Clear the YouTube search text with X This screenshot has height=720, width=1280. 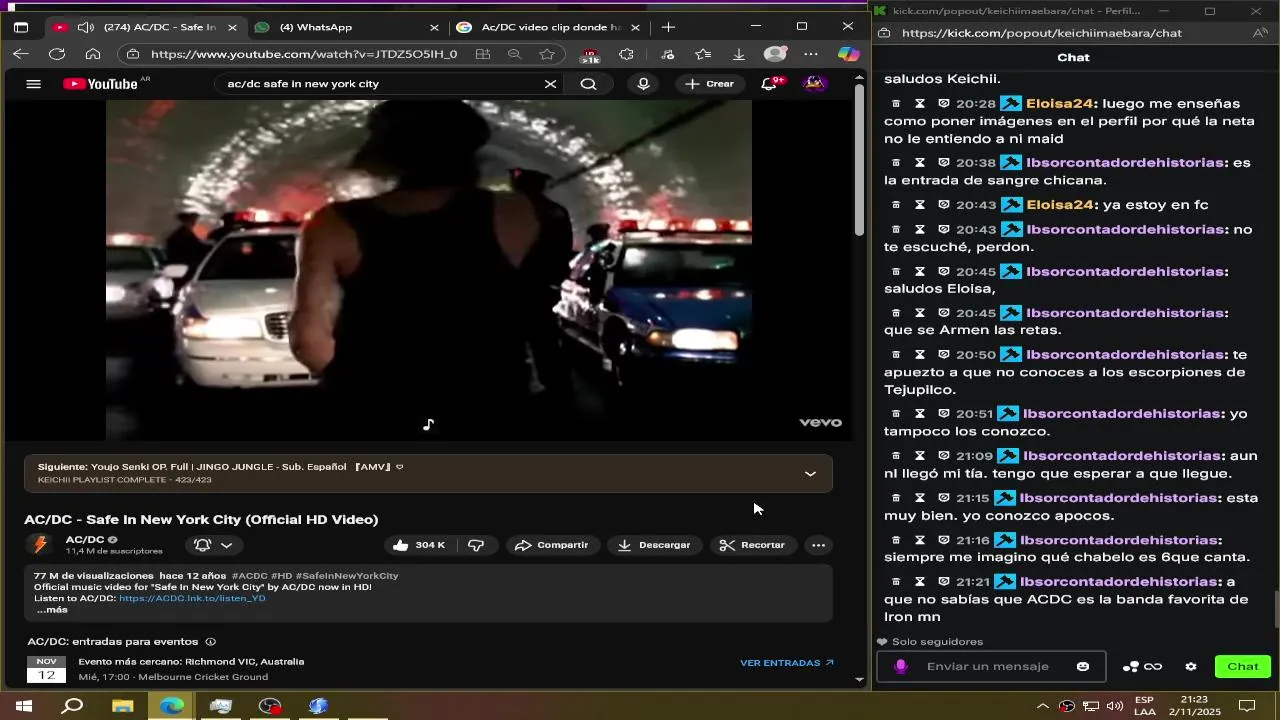(x=550, y=84)
